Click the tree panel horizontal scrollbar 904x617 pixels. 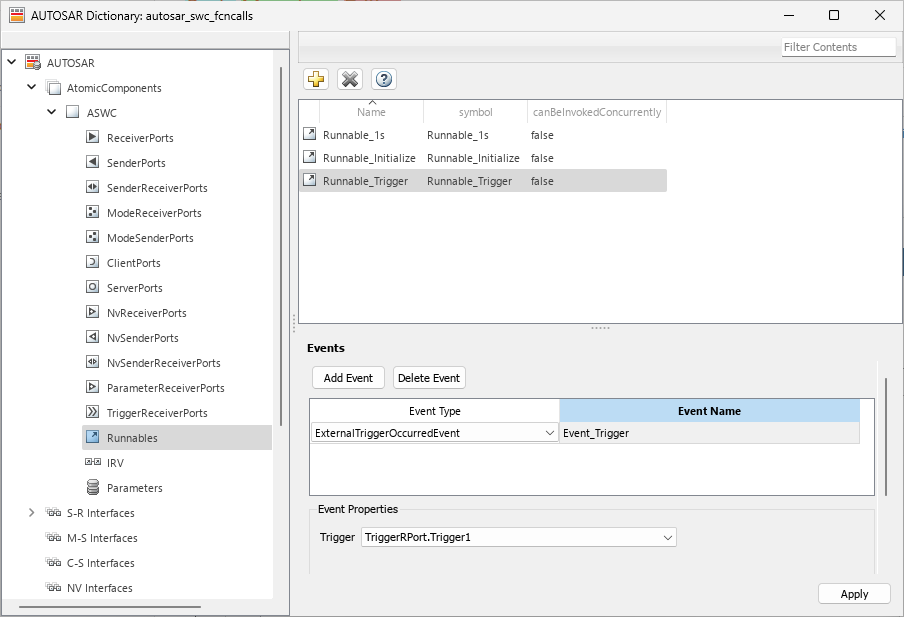110,607
